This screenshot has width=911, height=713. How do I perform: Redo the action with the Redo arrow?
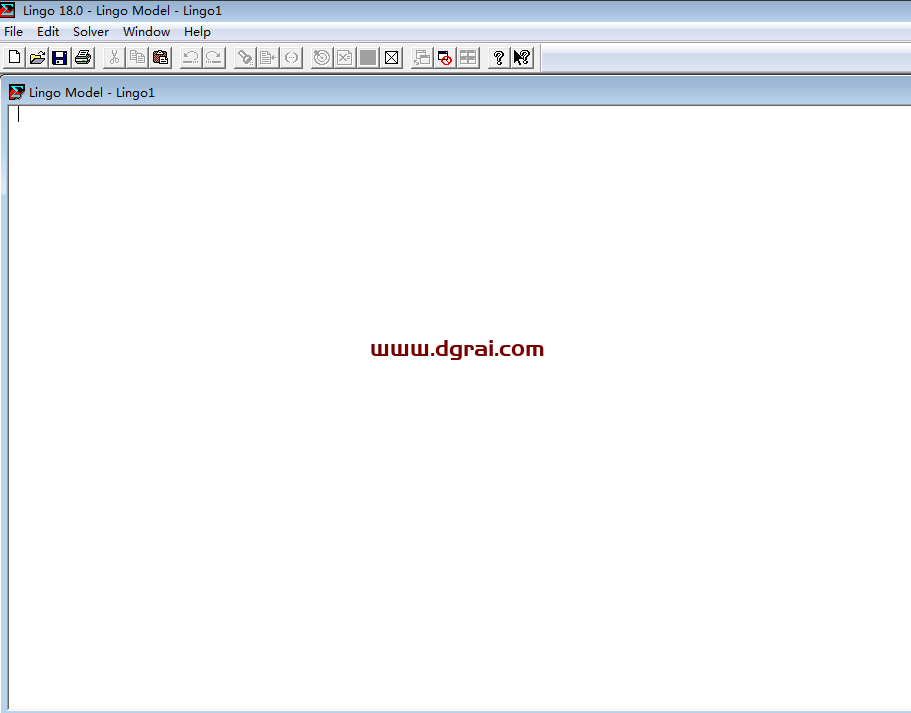(214, 58)
